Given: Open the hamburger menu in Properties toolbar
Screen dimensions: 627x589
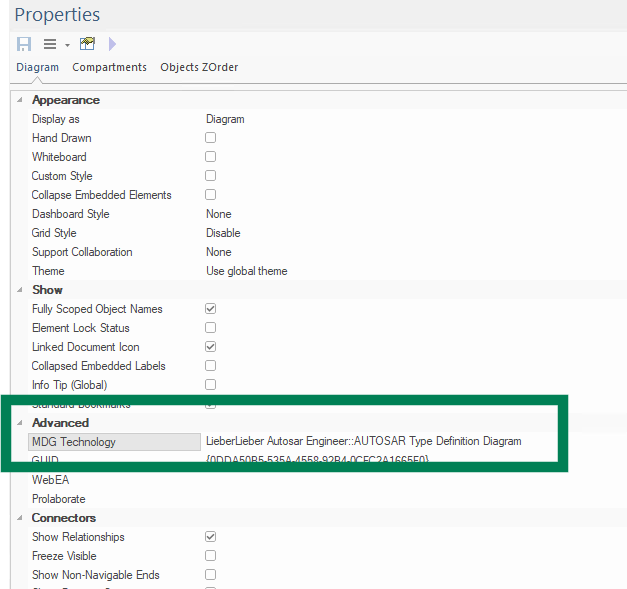Looking at the screenshot, I should tap(50, 44).
